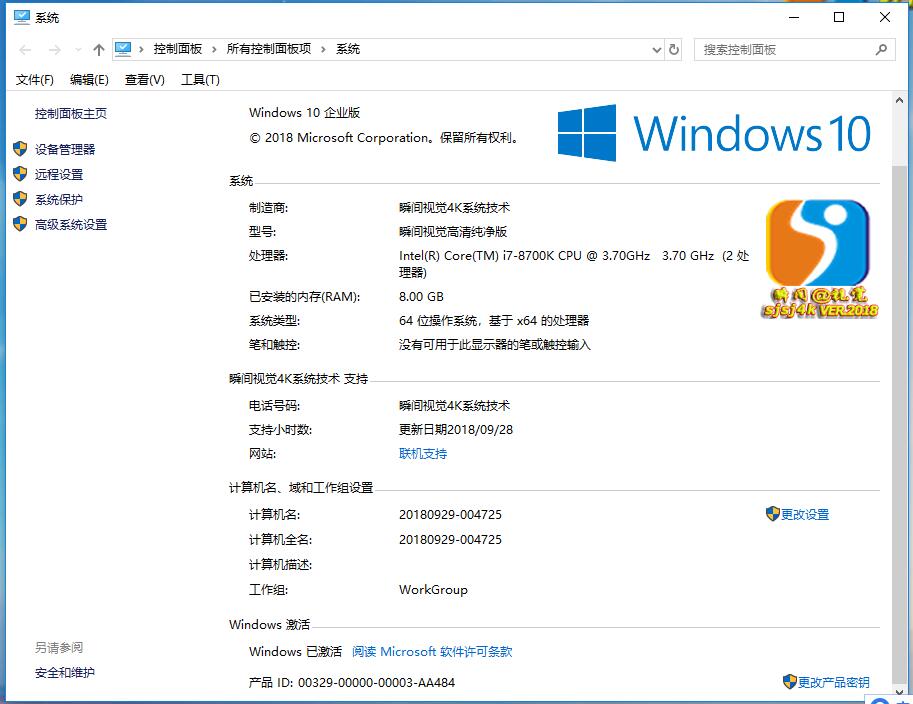
Task: Open the 工具(T) menu
Action: point(200,80)
